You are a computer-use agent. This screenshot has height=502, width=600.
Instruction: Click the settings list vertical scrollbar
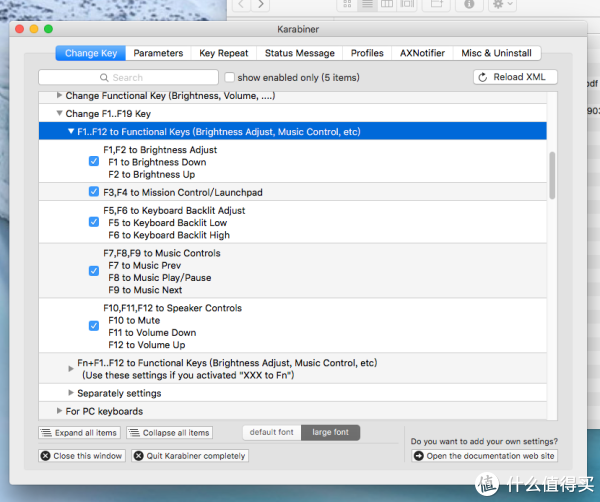click(552, 176)
